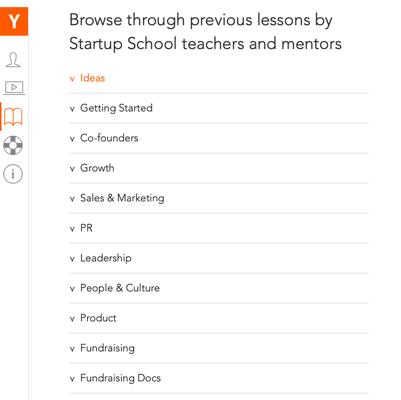
Task: Expand the Co-founders chevron
Action: [72, 139]
